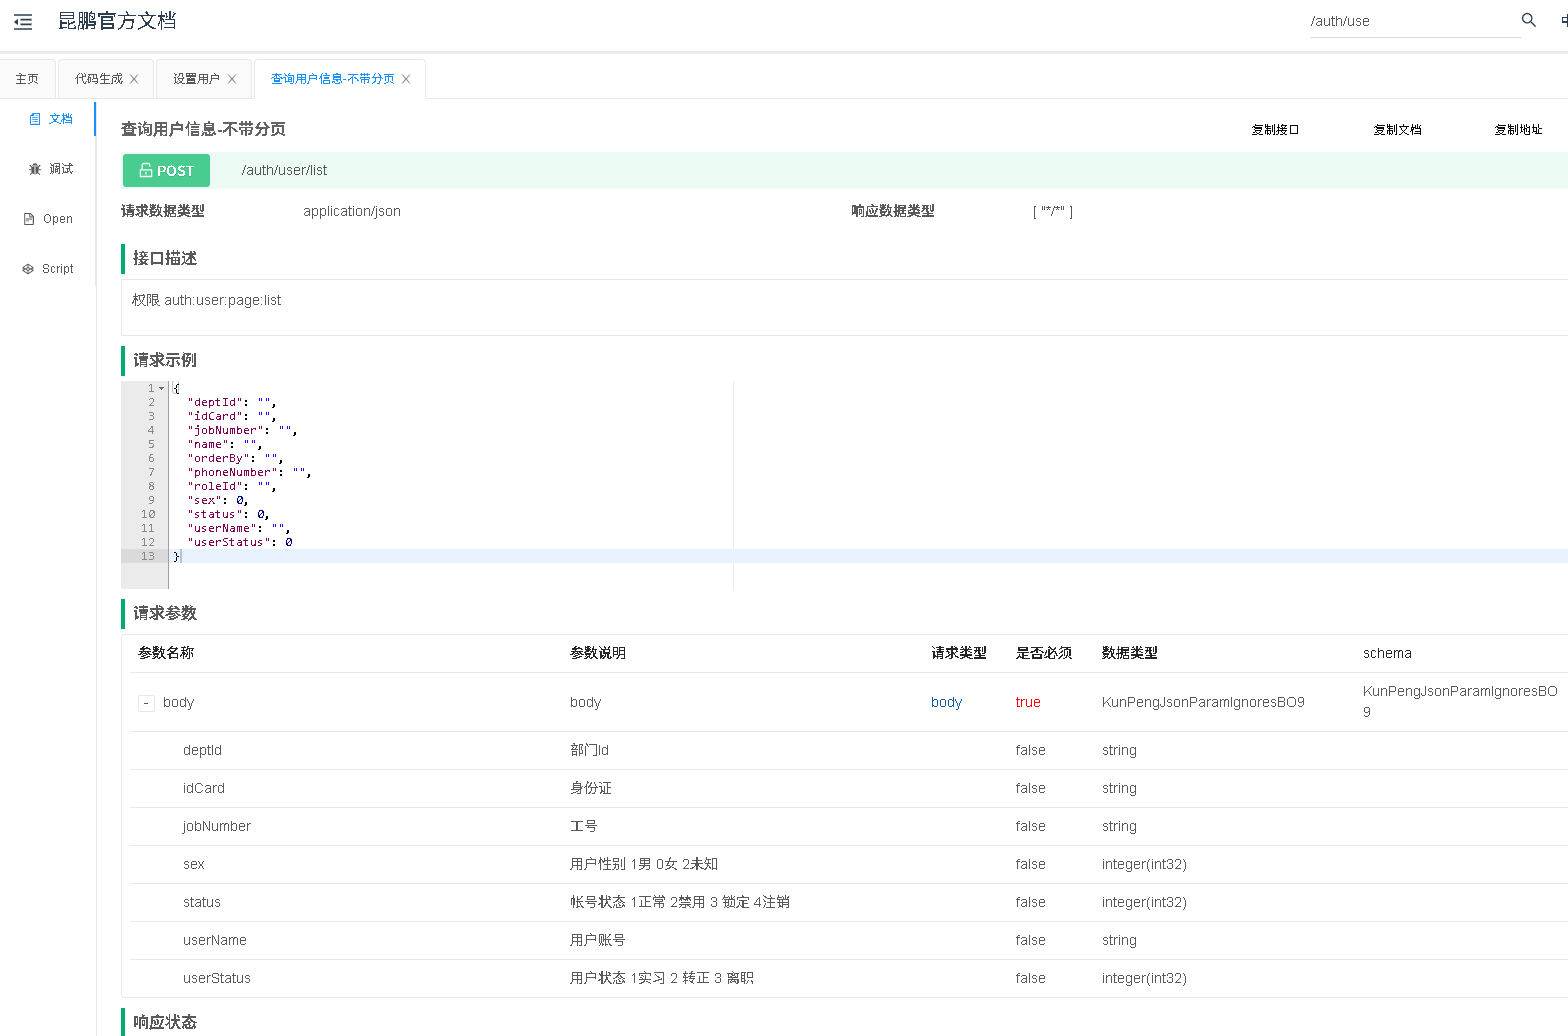Click 复制接口 copy button
1568x1036 pixels.
(x=1275, y=130)
